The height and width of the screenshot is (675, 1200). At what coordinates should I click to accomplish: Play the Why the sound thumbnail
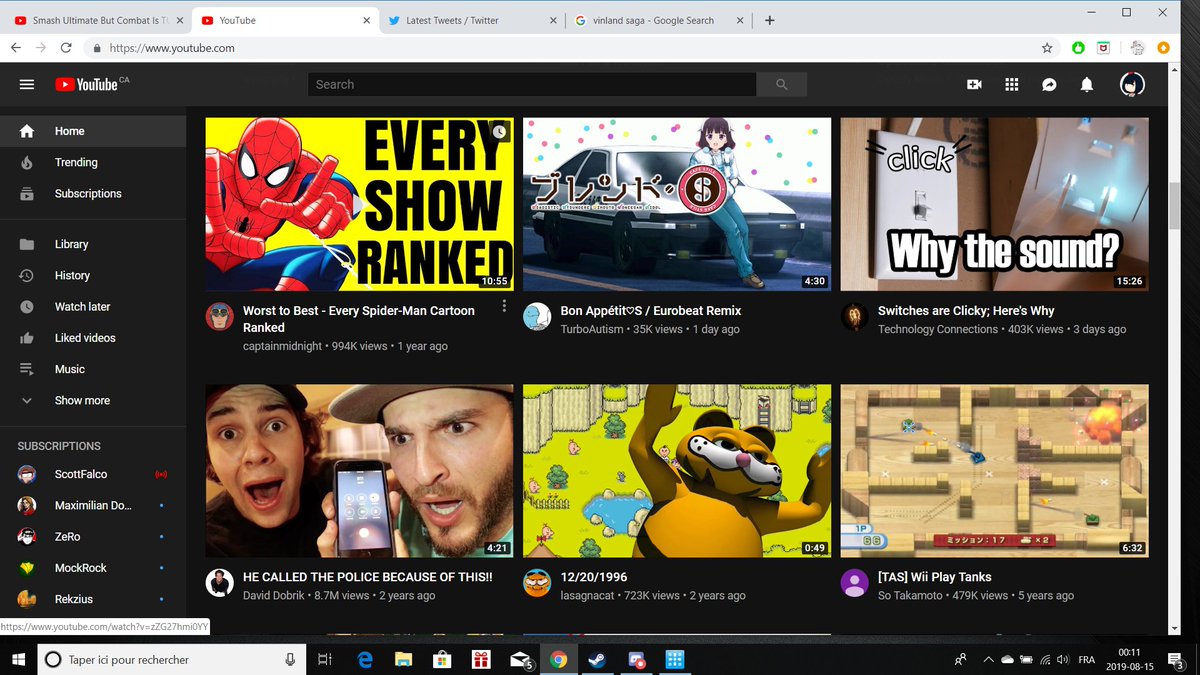[994, 204]
